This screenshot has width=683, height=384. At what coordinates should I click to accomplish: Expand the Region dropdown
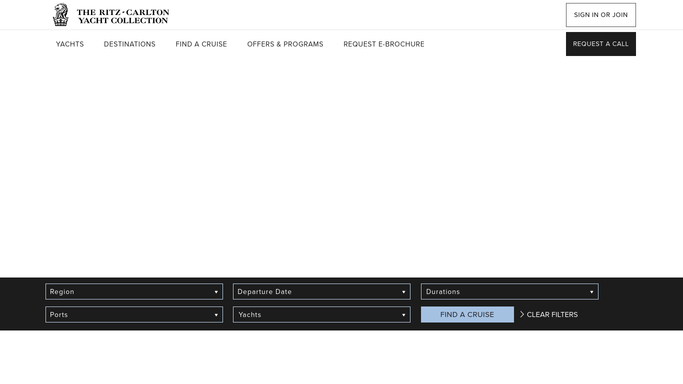click(134, 292)
